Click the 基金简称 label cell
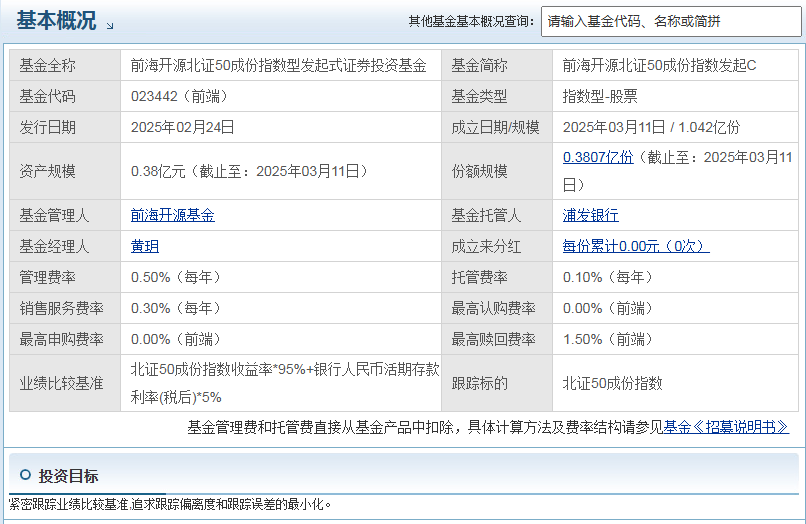Viewport: 806px width, 524px height. [497, 65]
